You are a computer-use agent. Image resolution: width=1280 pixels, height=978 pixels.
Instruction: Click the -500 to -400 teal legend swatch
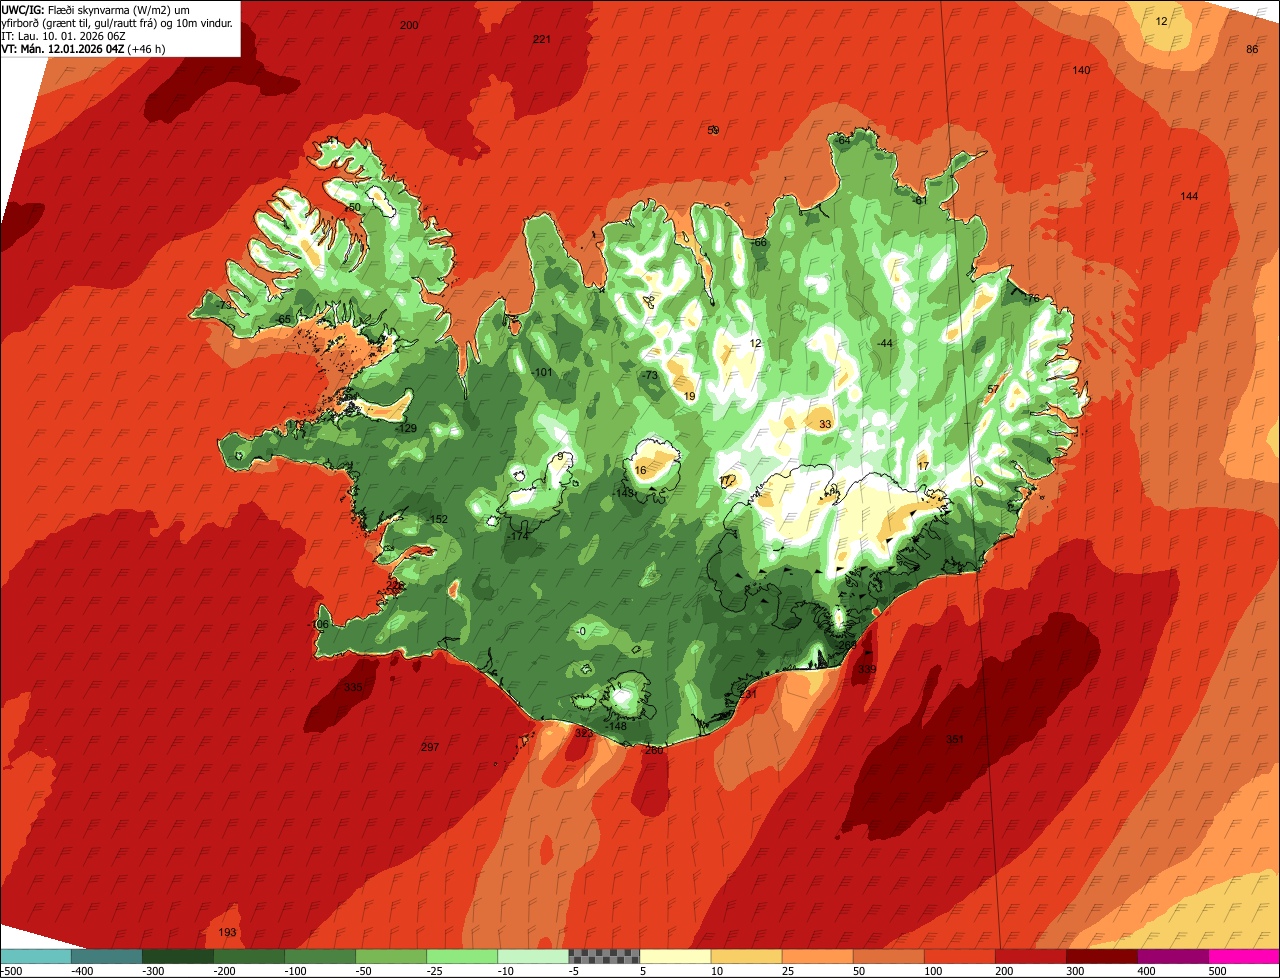point(35,956)
